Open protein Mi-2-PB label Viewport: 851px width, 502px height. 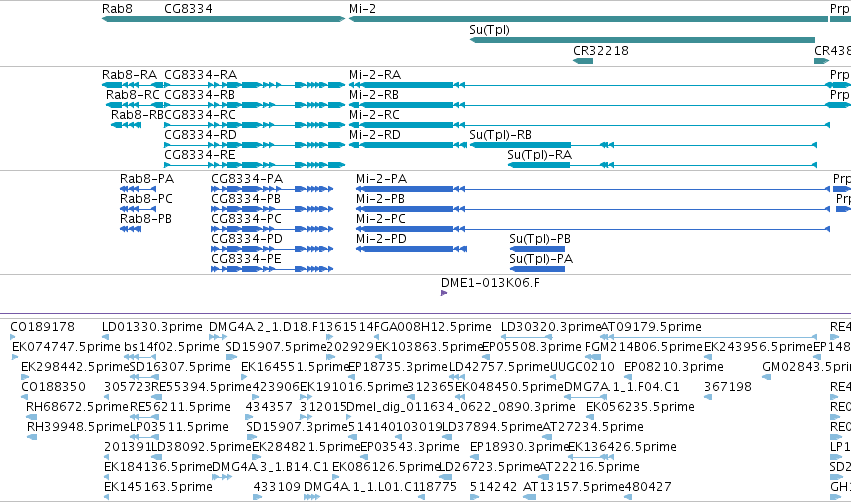[380, 199]
